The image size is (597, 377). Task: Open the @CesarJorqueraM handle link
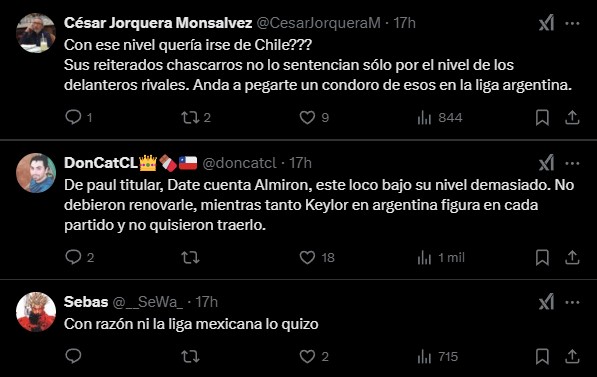point(319,23)
